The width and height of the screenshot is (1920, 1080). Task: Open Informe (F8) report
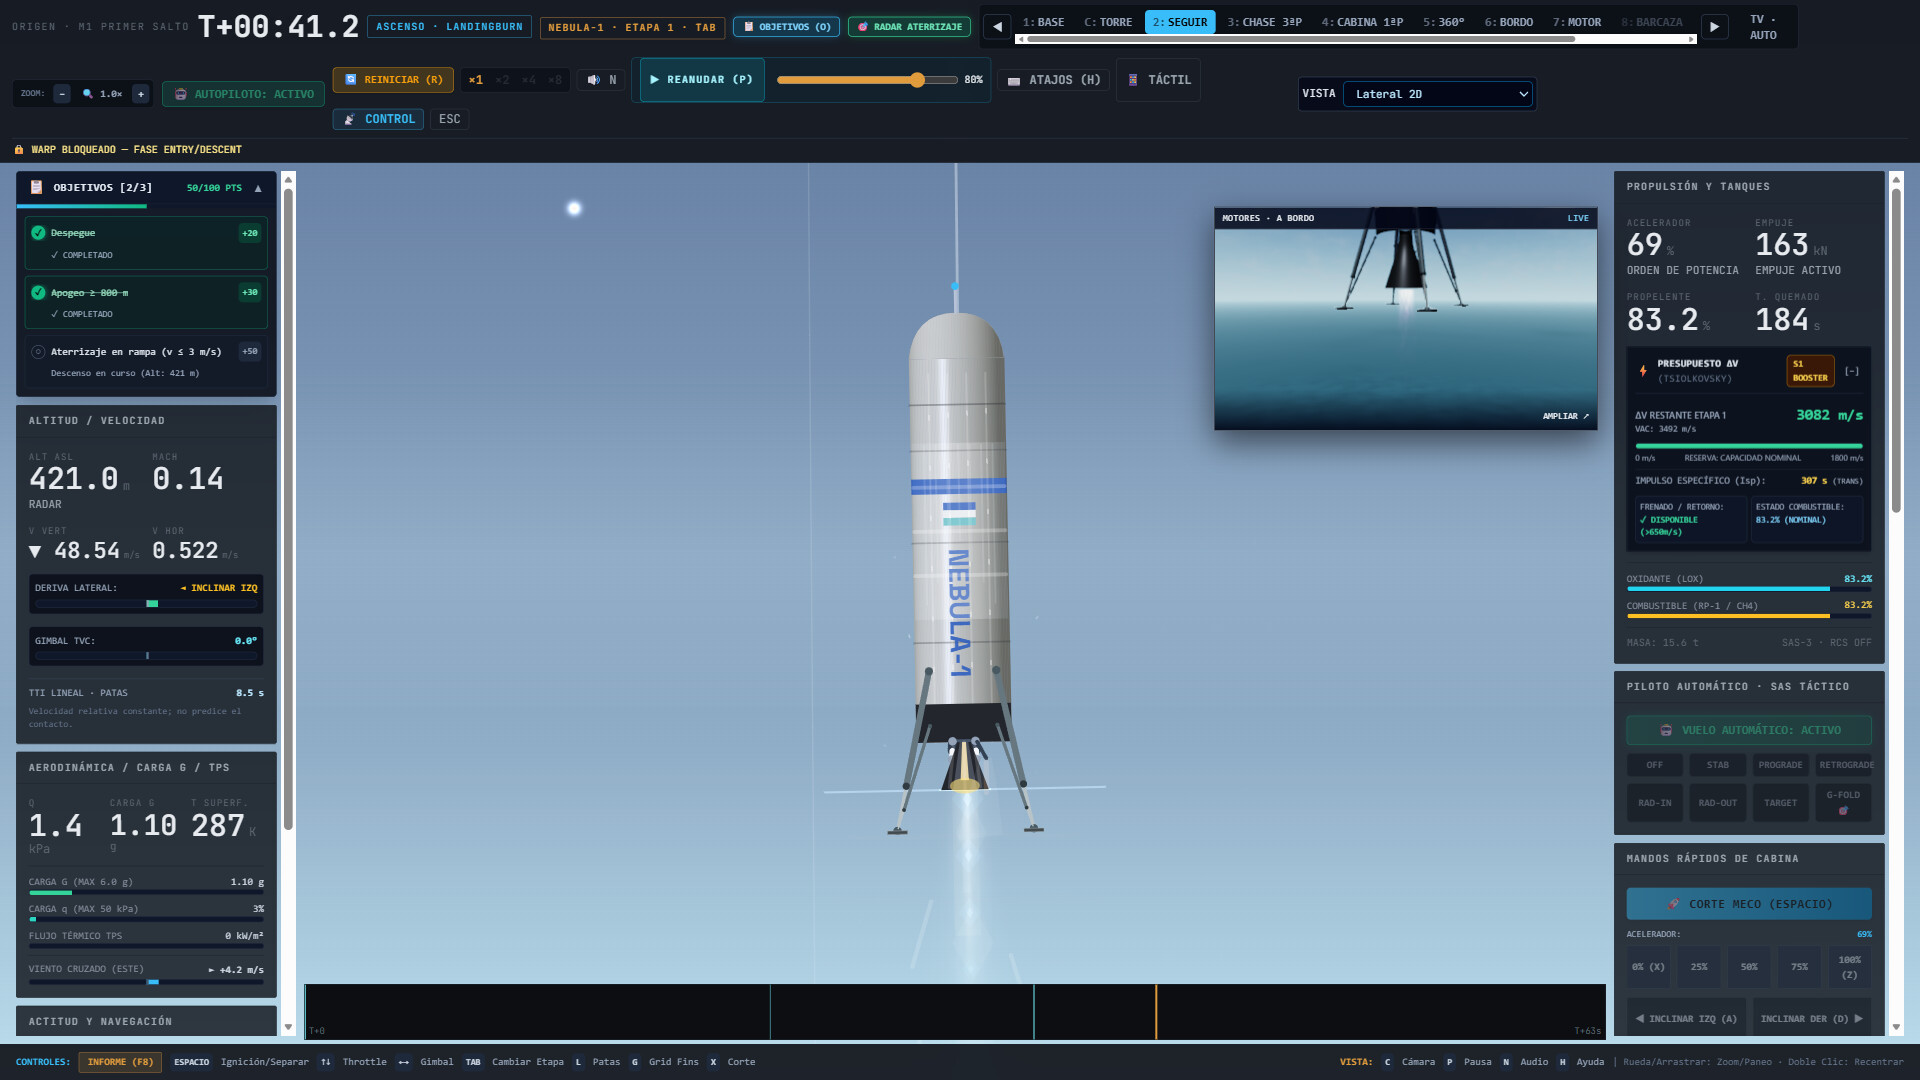(x=120, y=1062)
